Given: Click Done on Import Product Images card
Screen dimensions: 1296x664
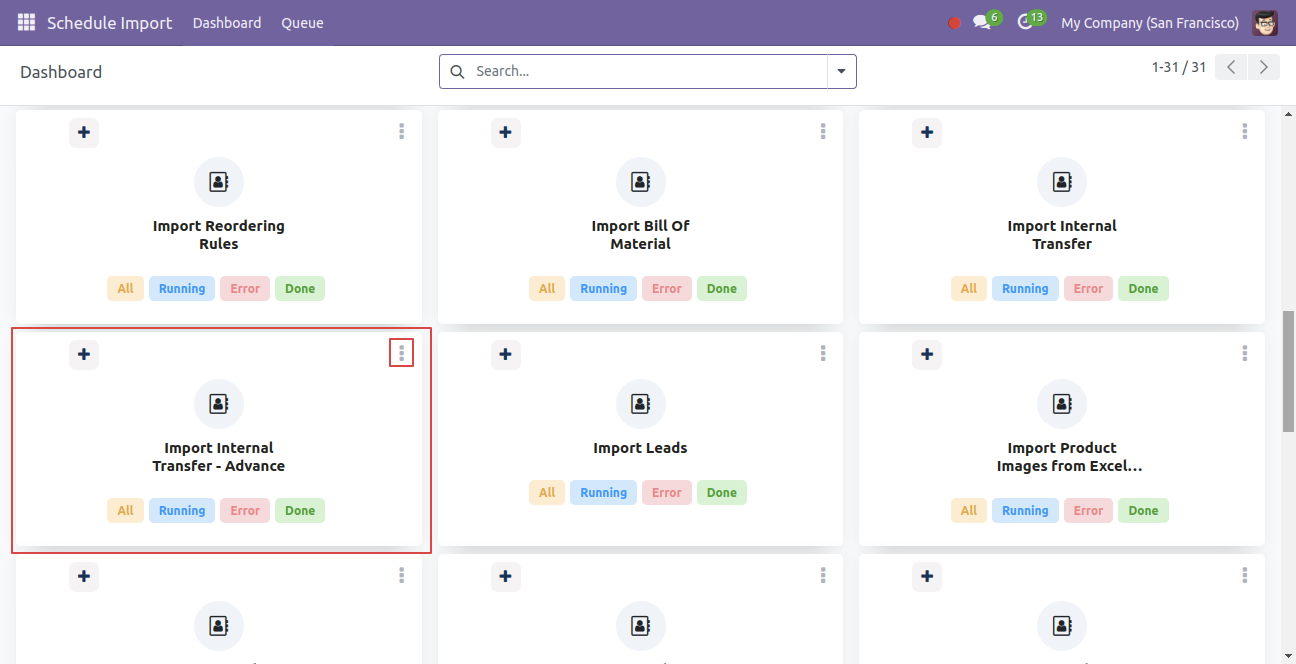Looking at the screenshot, I should click(1143, 511).
